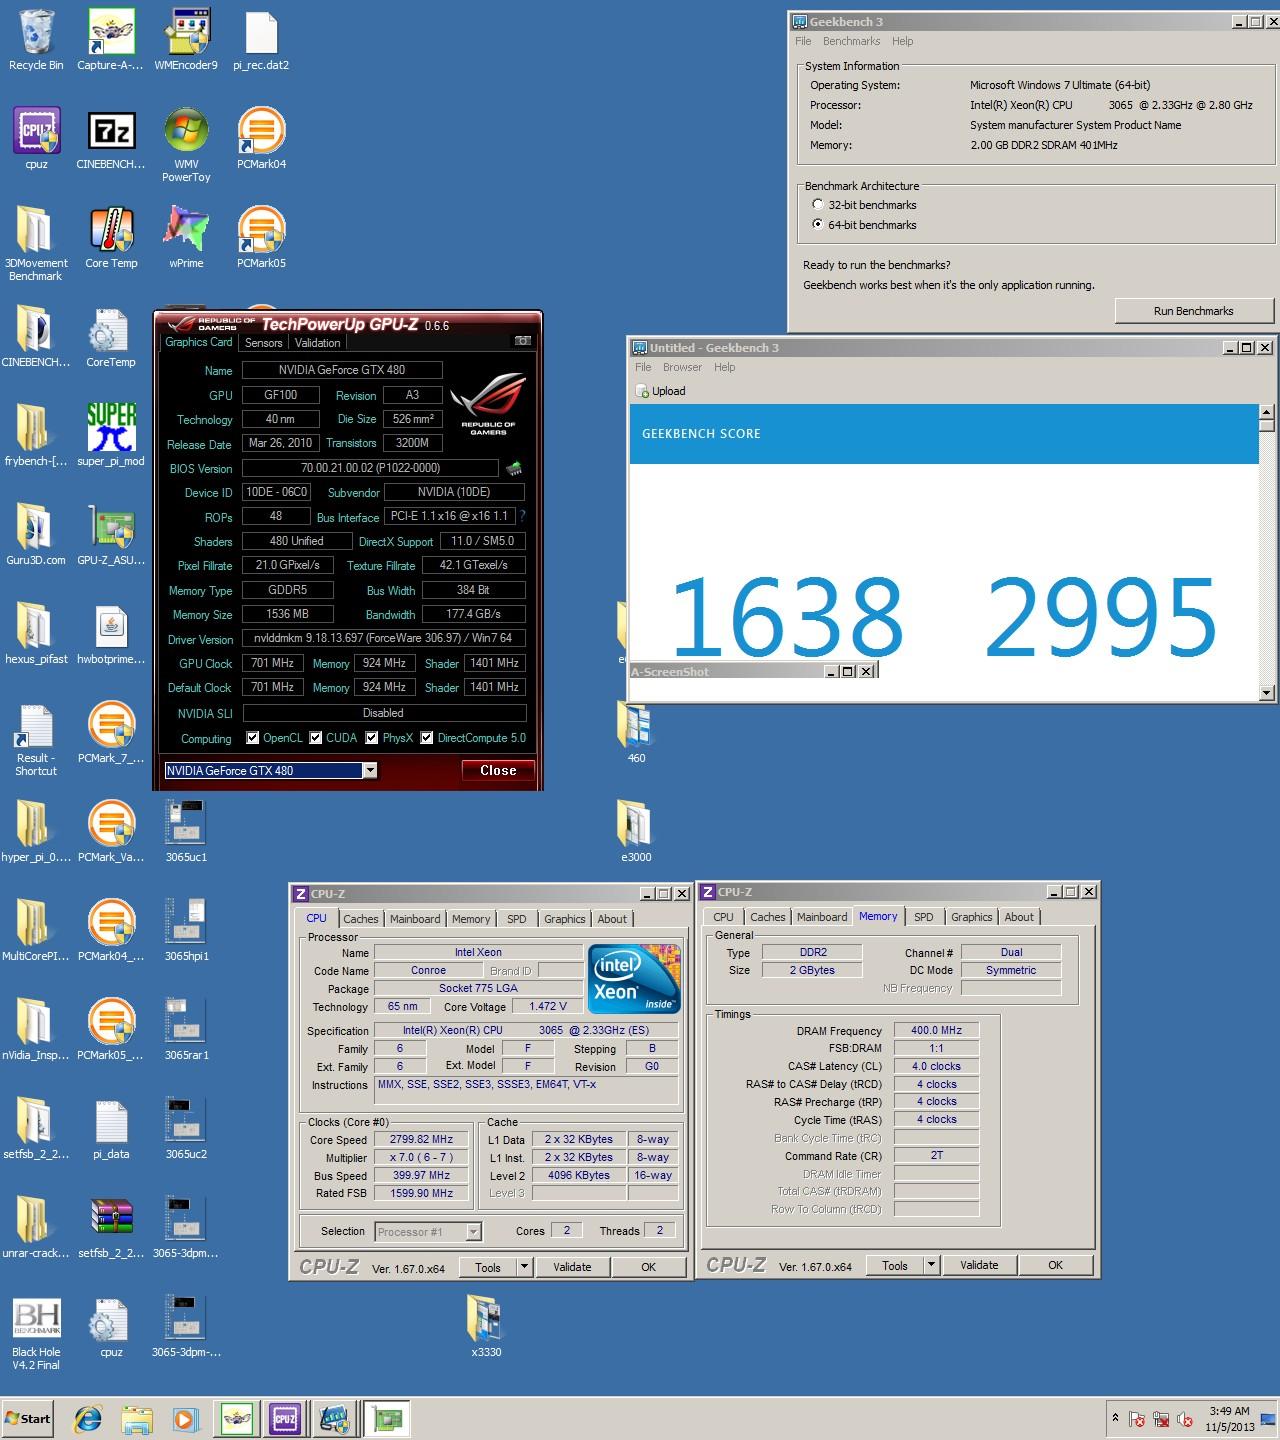Open setfsb_2_2 WinRAR archive icon
The image size is (1280, 1440).
(x=111, y=1228)
